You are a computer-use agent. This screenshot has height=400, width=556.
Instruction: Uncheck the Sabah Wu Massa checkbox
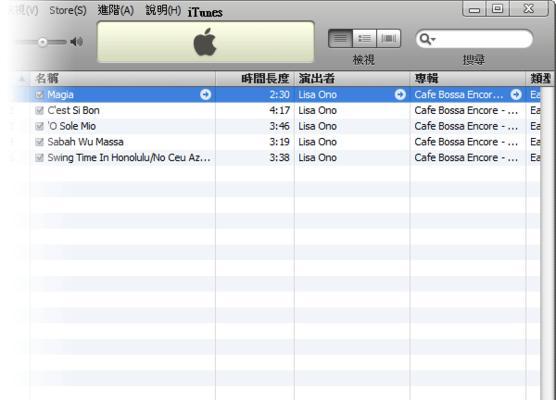click(39, 142)
